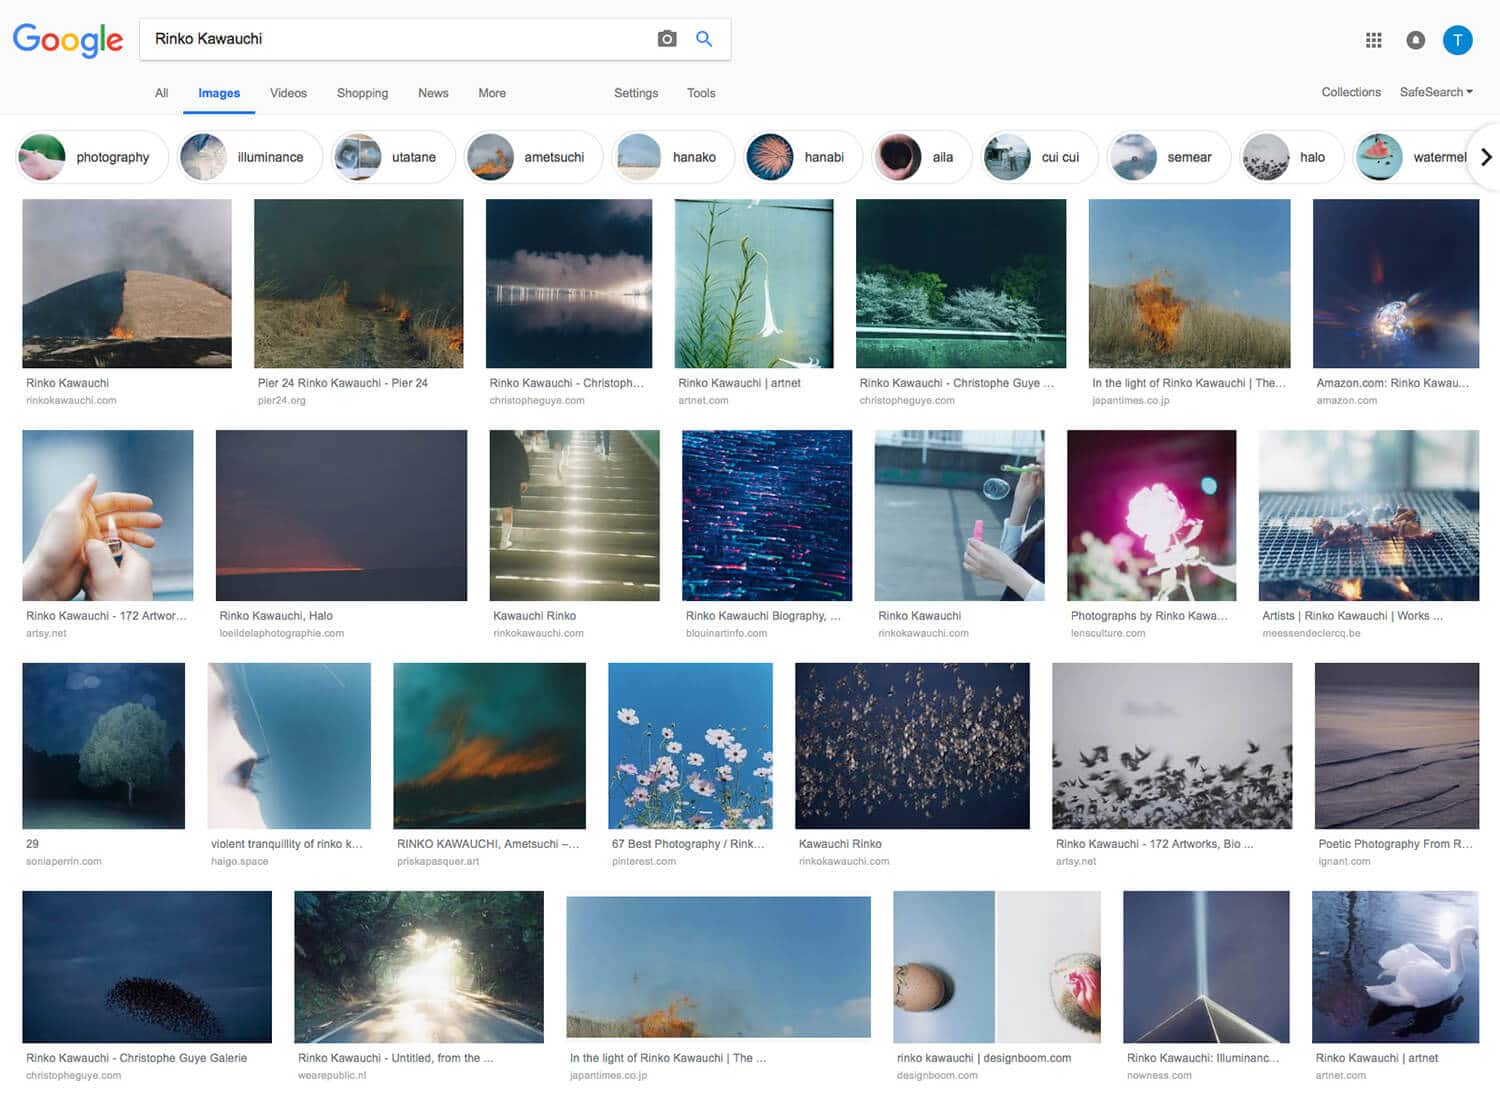Open the Settings menu

coord(636,93)
